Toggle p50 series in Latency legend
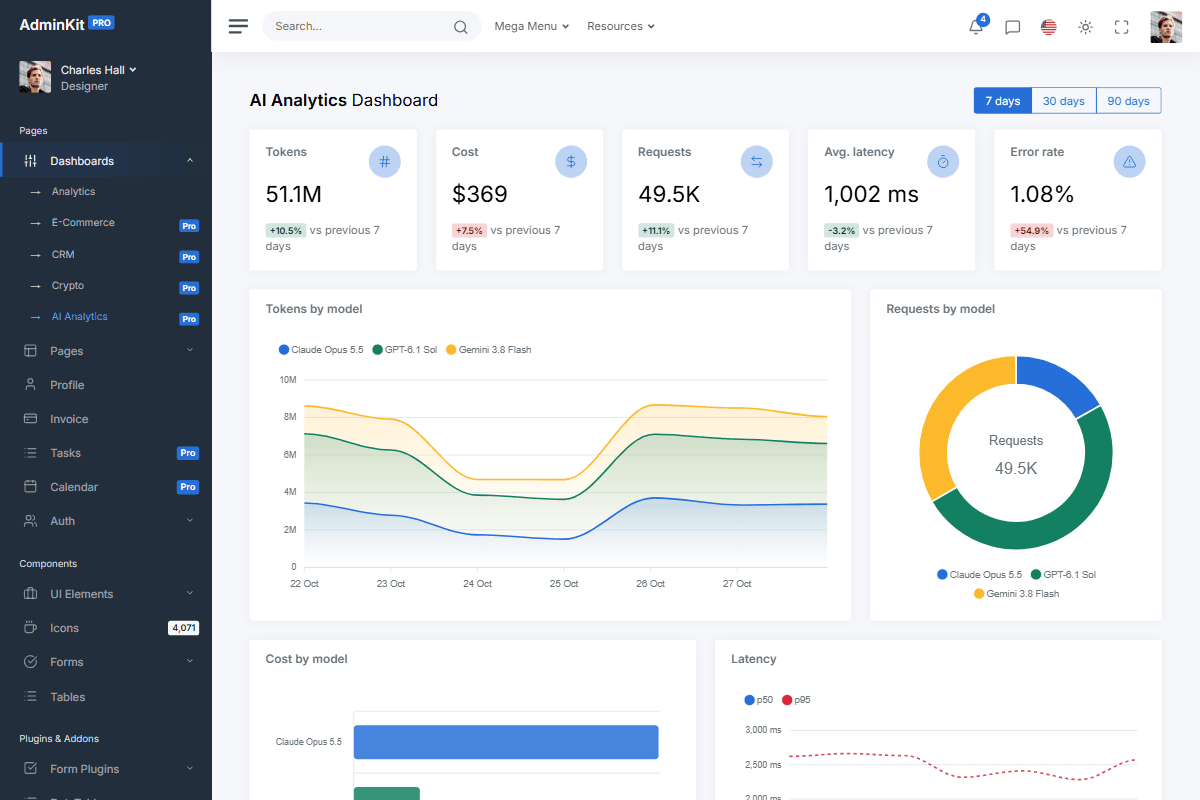 coord(759,700)
